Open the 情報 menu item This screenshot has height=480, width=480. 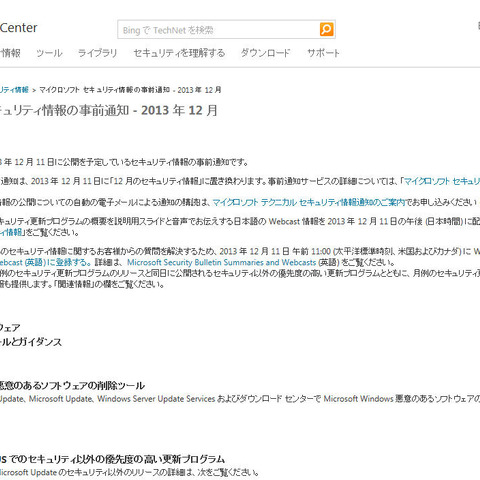(x=10, y=53)
